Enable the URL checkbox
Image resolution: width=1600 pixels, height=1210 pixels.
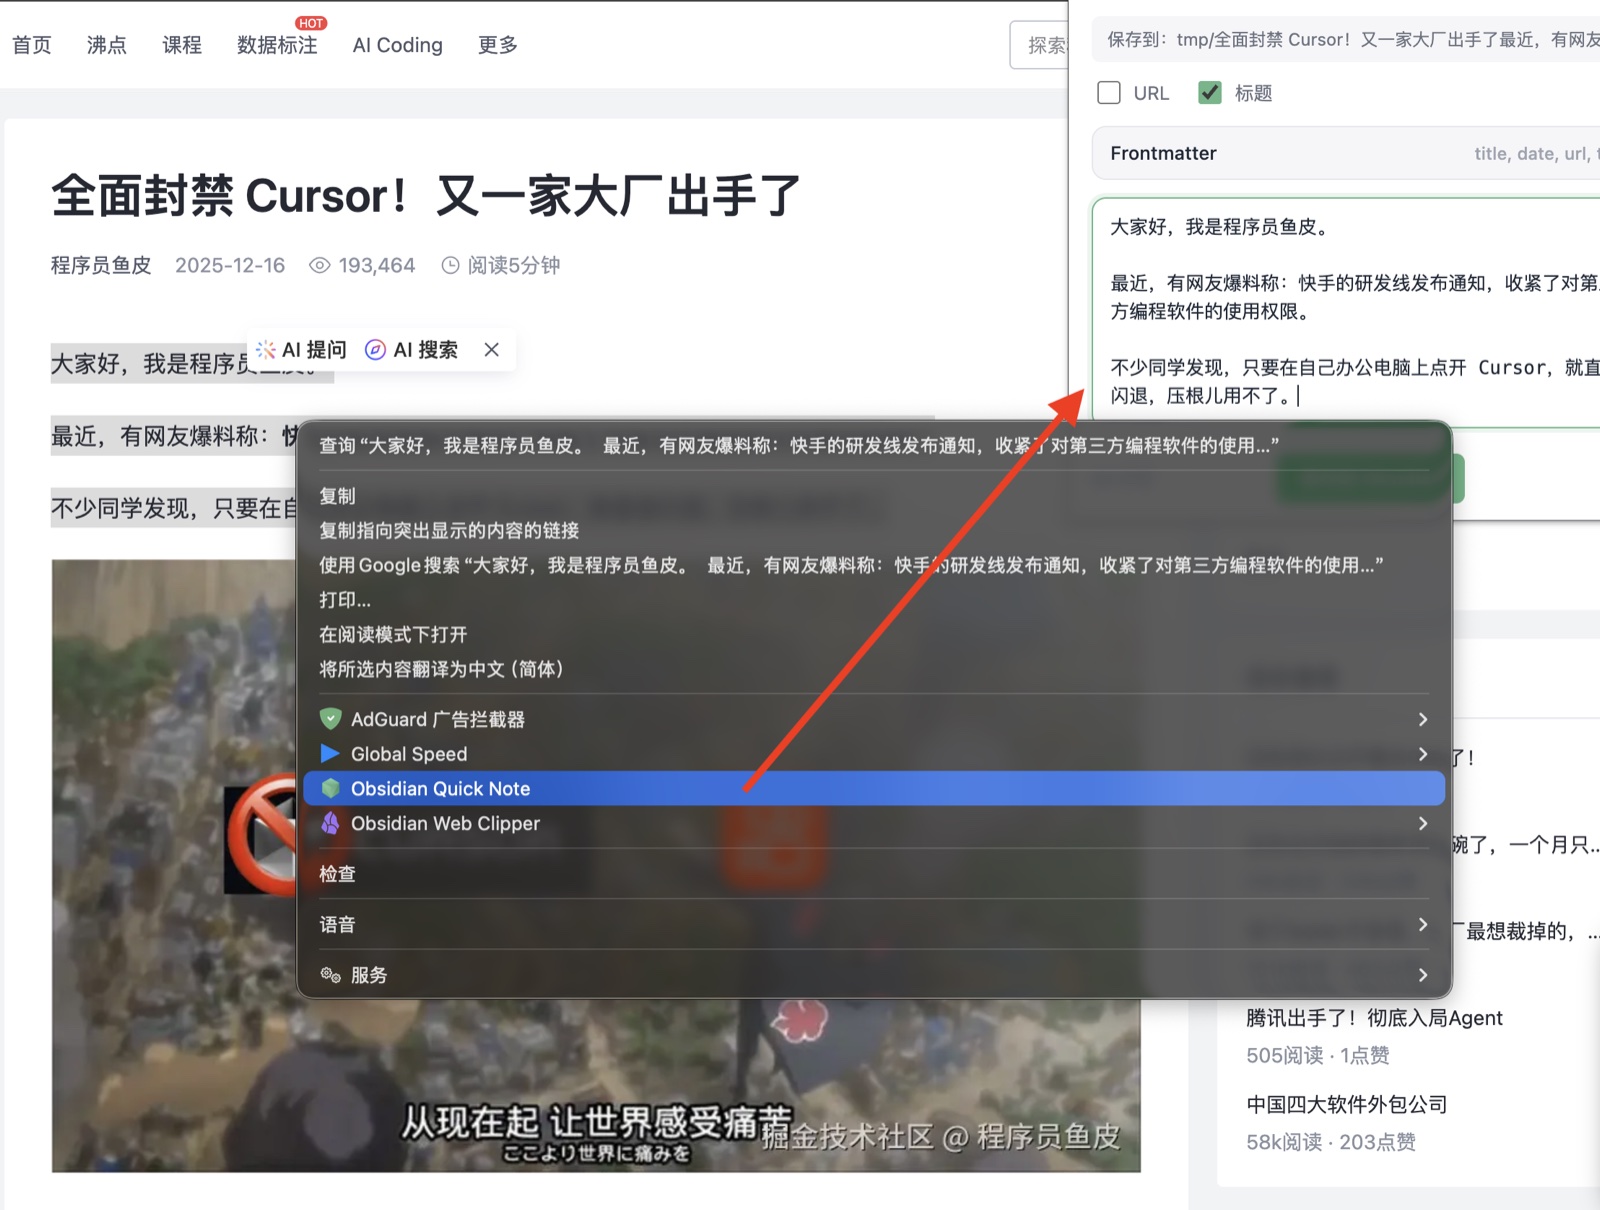coord(1109,93)
